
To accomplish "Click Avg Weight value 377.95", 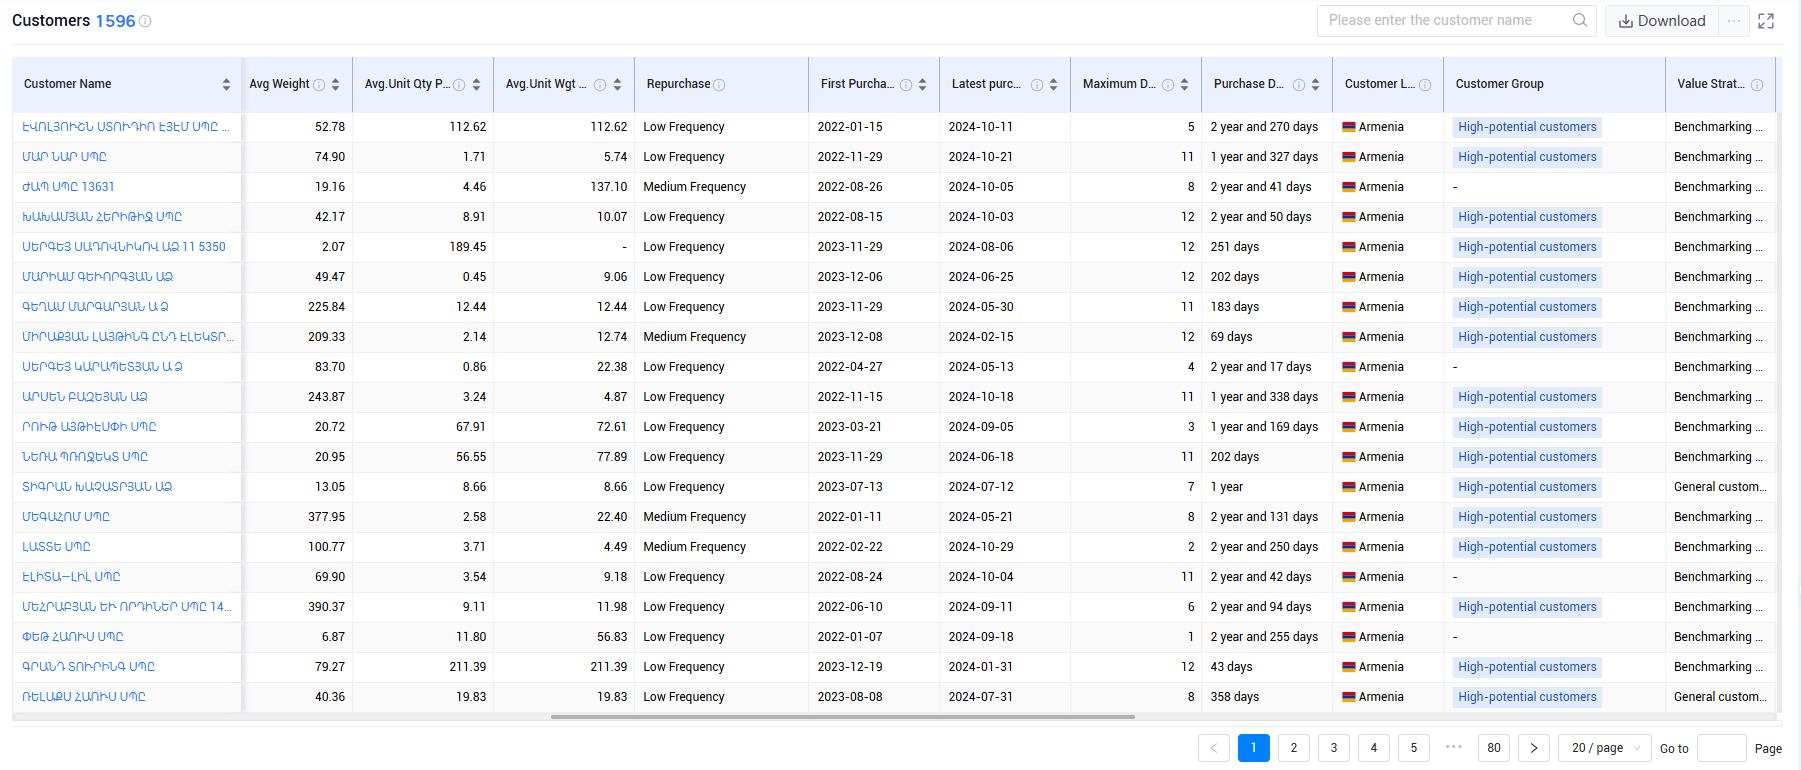I will point(326,517).
